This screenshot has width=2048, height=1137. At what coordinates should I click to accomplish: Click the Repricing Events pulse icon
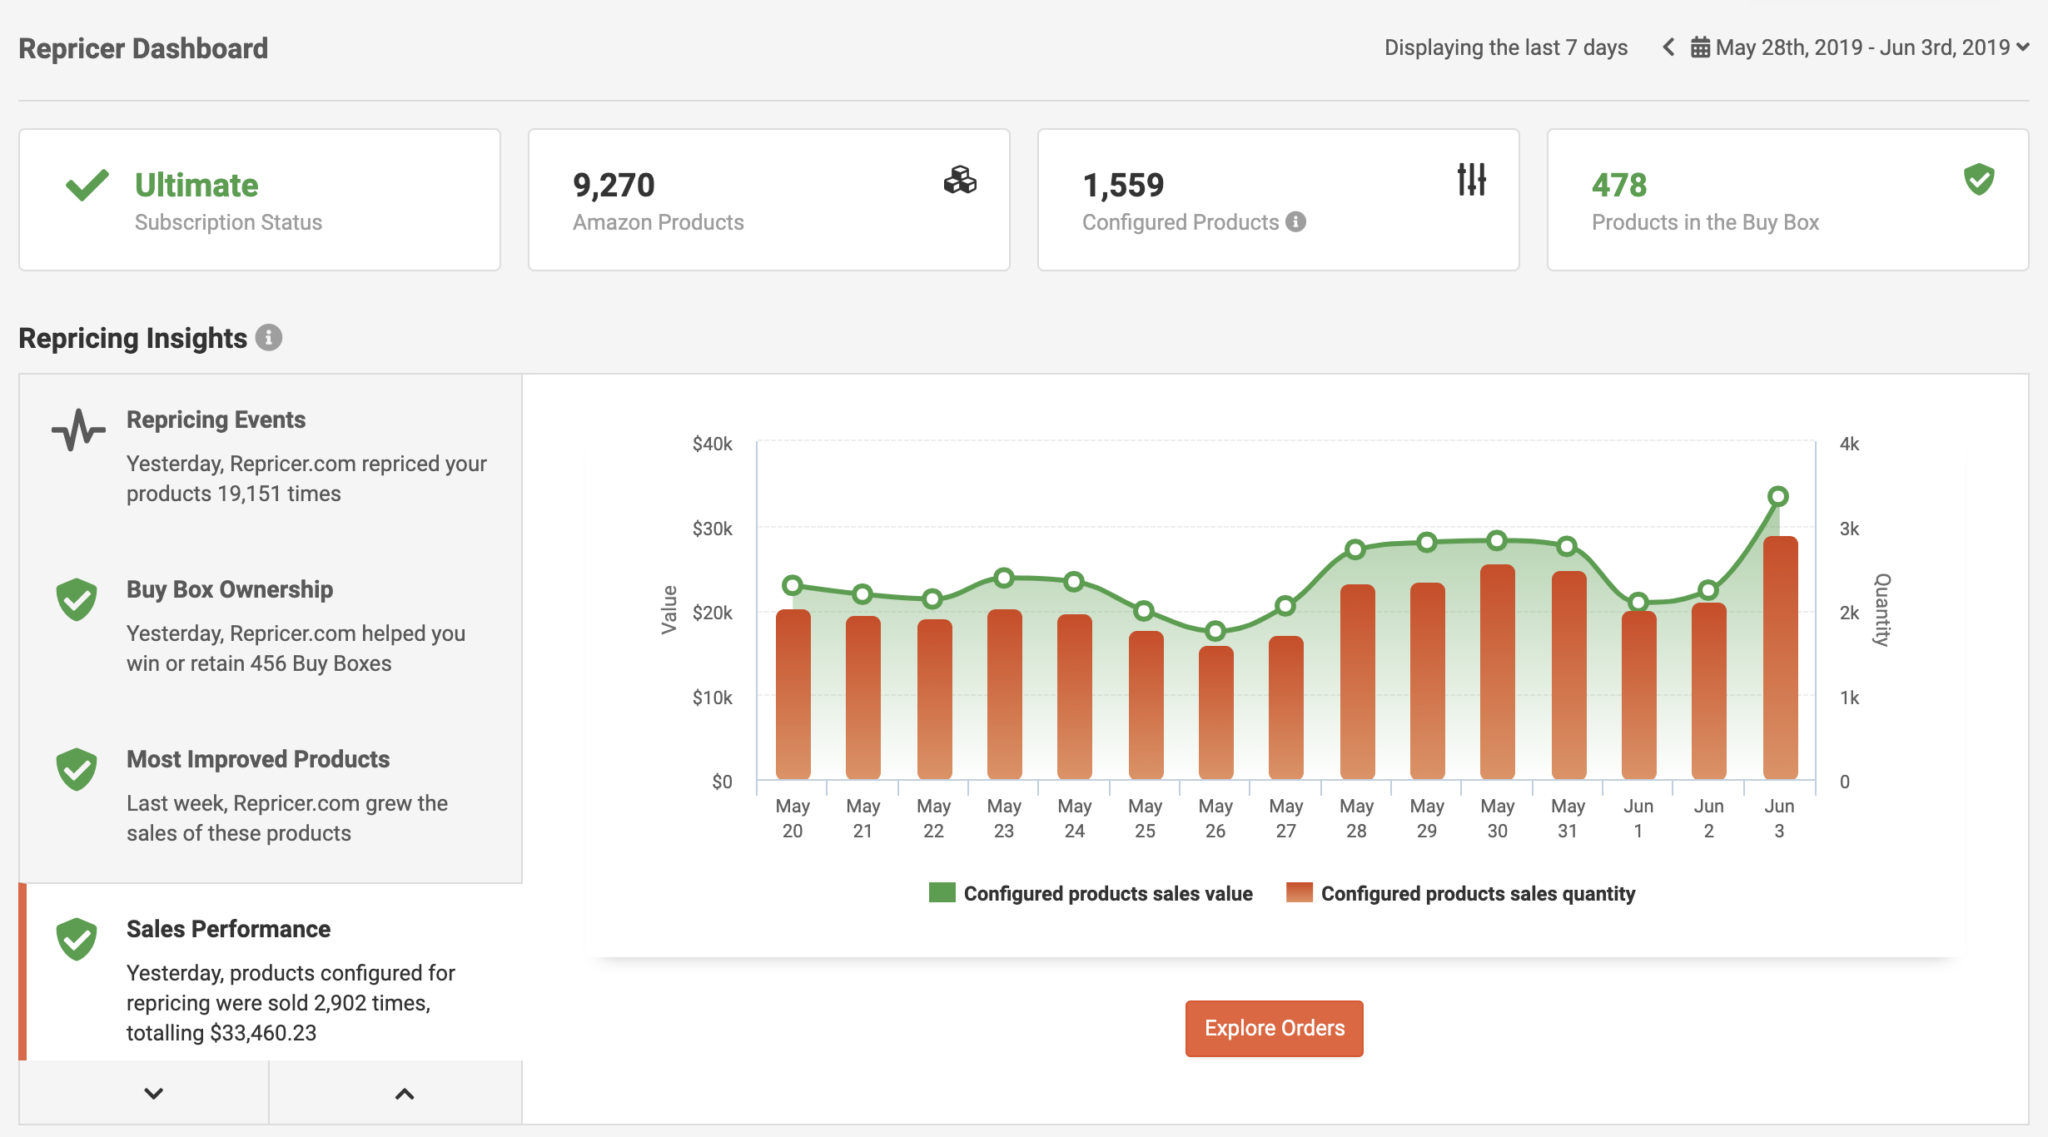click(78, 430)
